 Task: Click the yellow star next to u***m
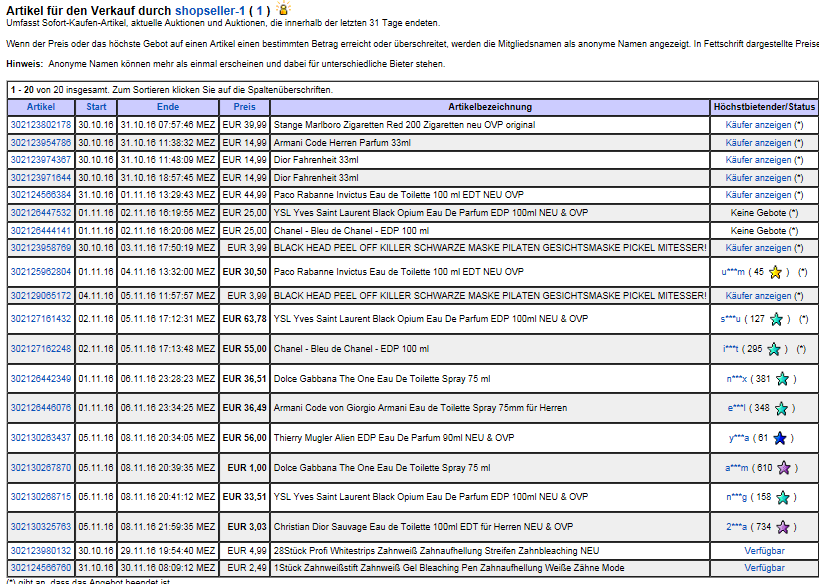click(x=776, y=272)
